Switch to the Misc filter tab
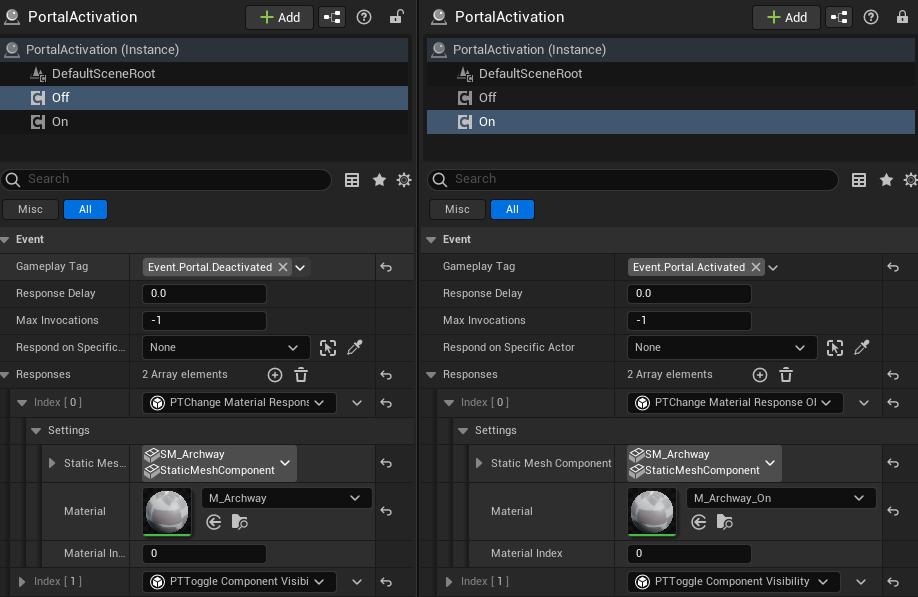Image resolution: width=918 pixels, height=597 pixels. 30,209
